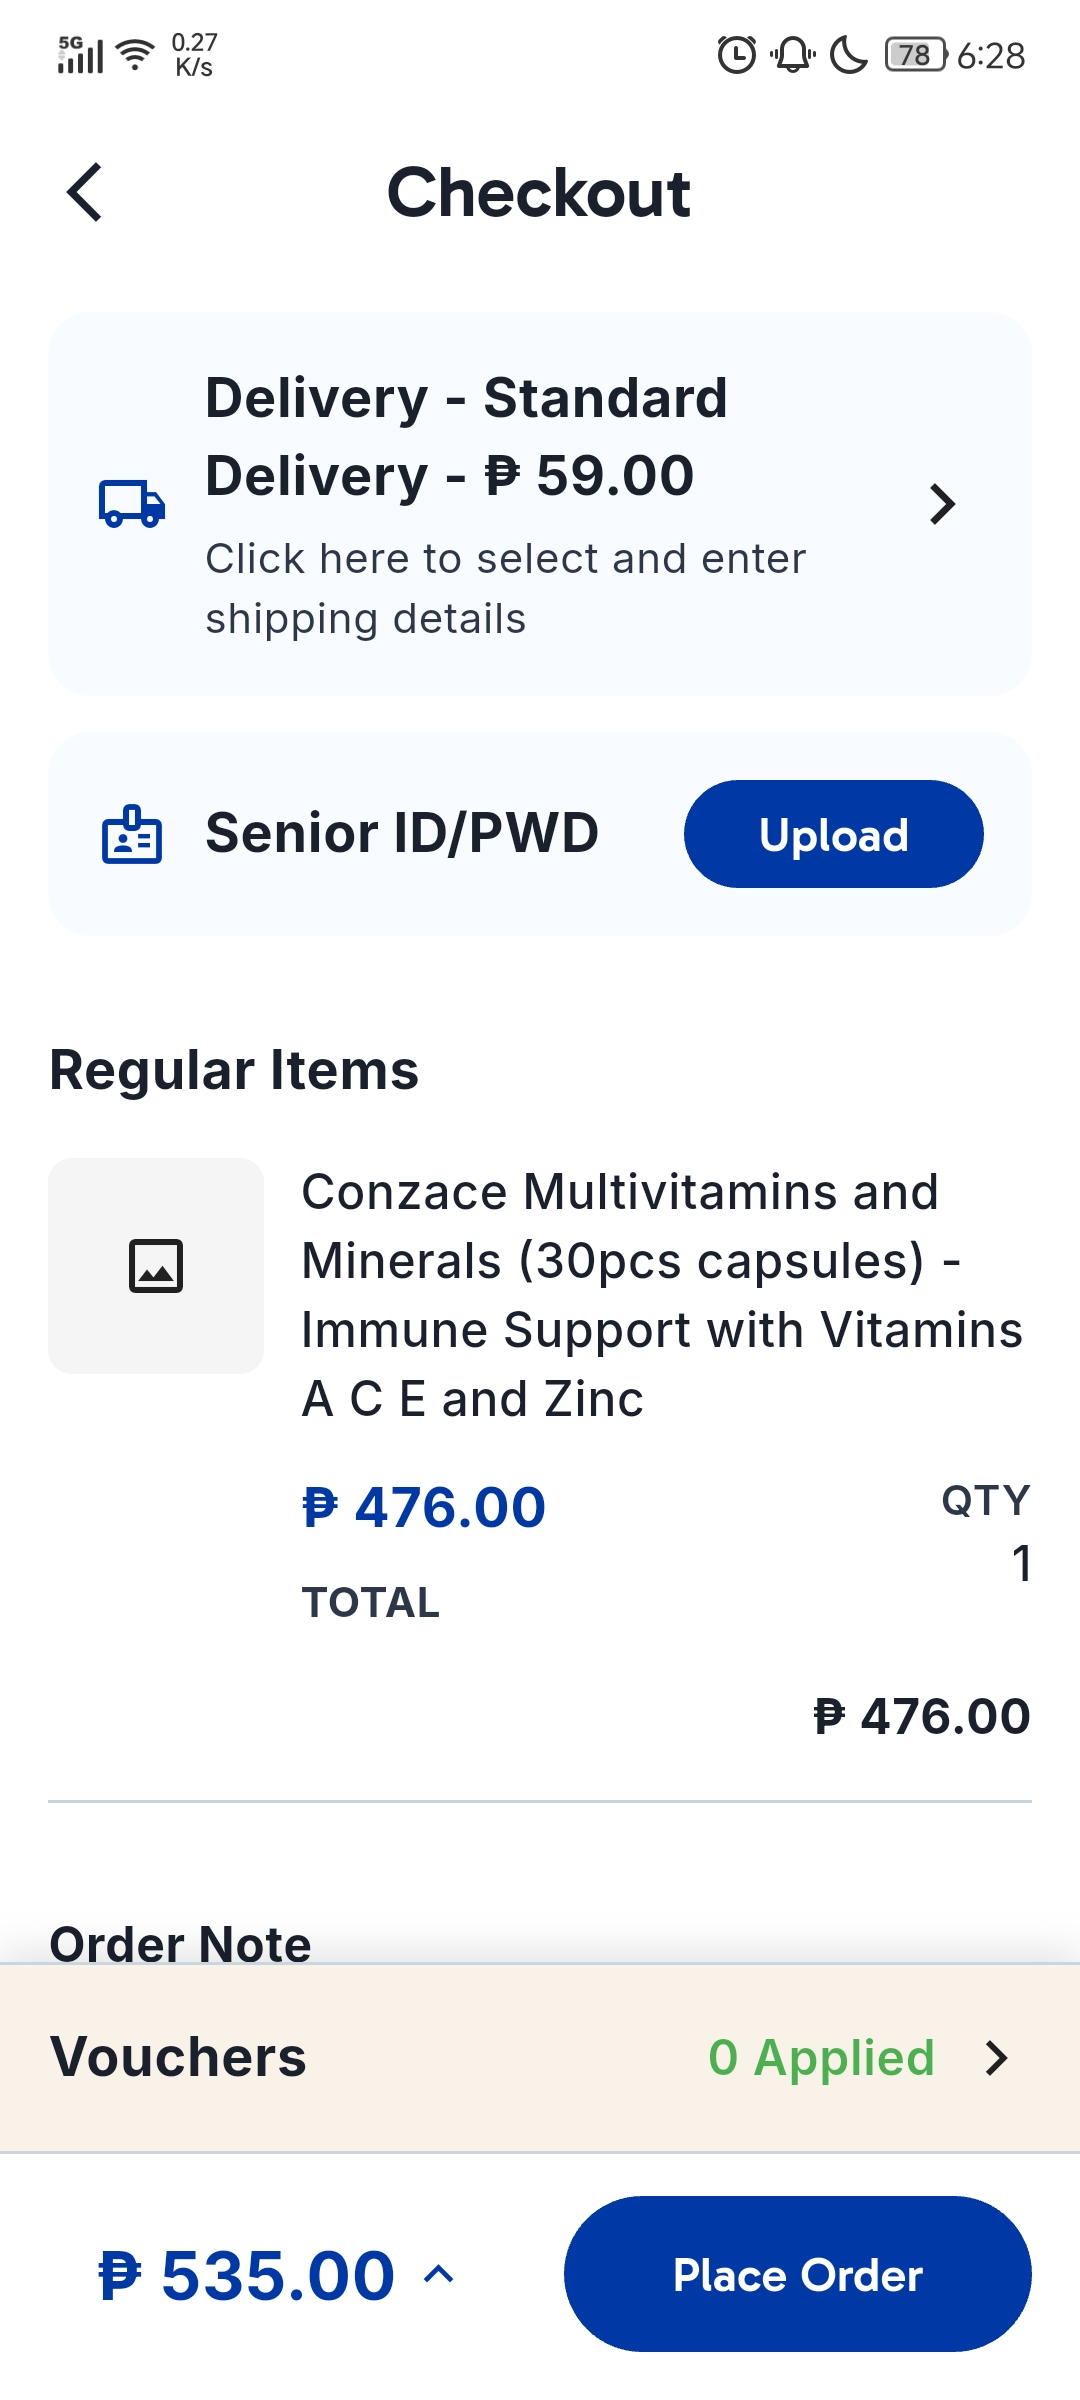Viewport: 1080px width, 2400px height.
Task: Tap the Order Note section
Action: [181, 1944]
